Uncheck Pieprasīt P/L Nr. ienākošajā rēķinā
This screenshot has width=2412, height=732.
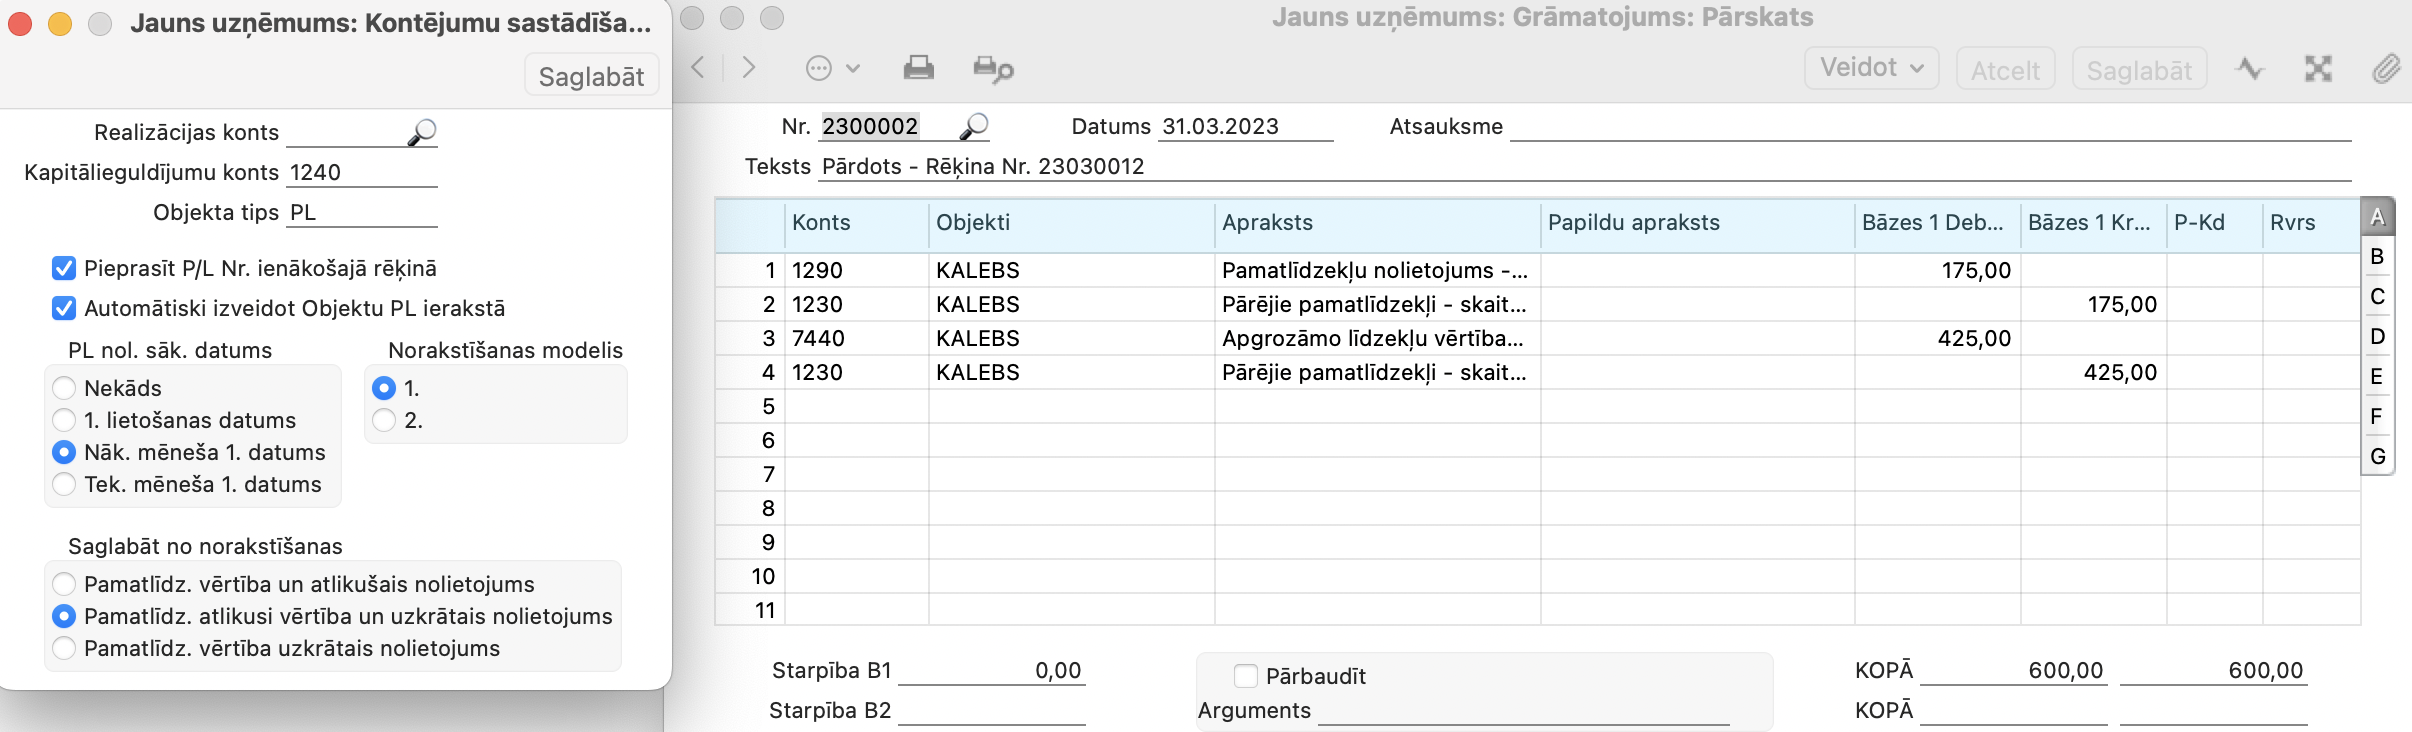point(64,268)
